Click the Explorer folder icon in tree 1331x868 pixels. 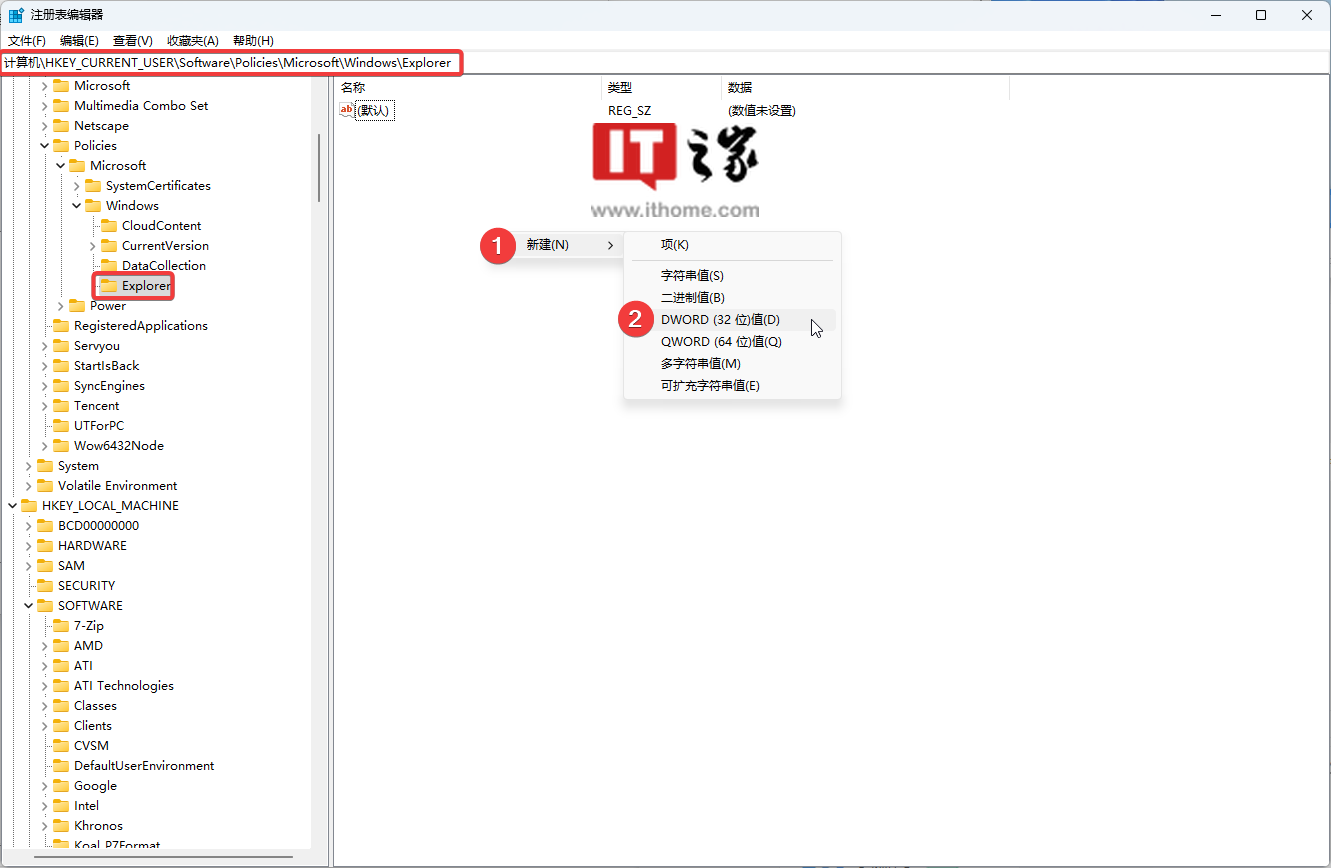click(109, 286)
